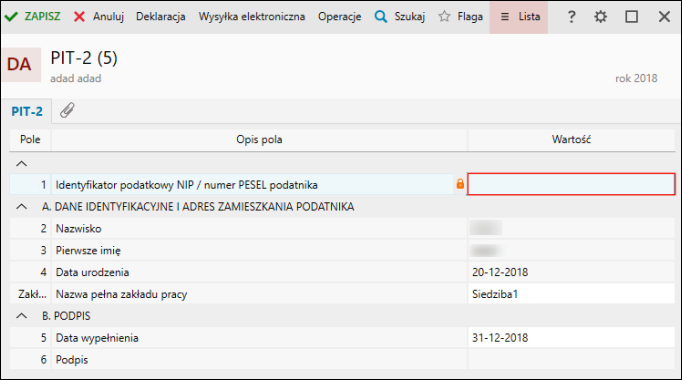Select the Nazwisko row label
Viewport: 682px width, 380px height.
click(x=78, y=229)
